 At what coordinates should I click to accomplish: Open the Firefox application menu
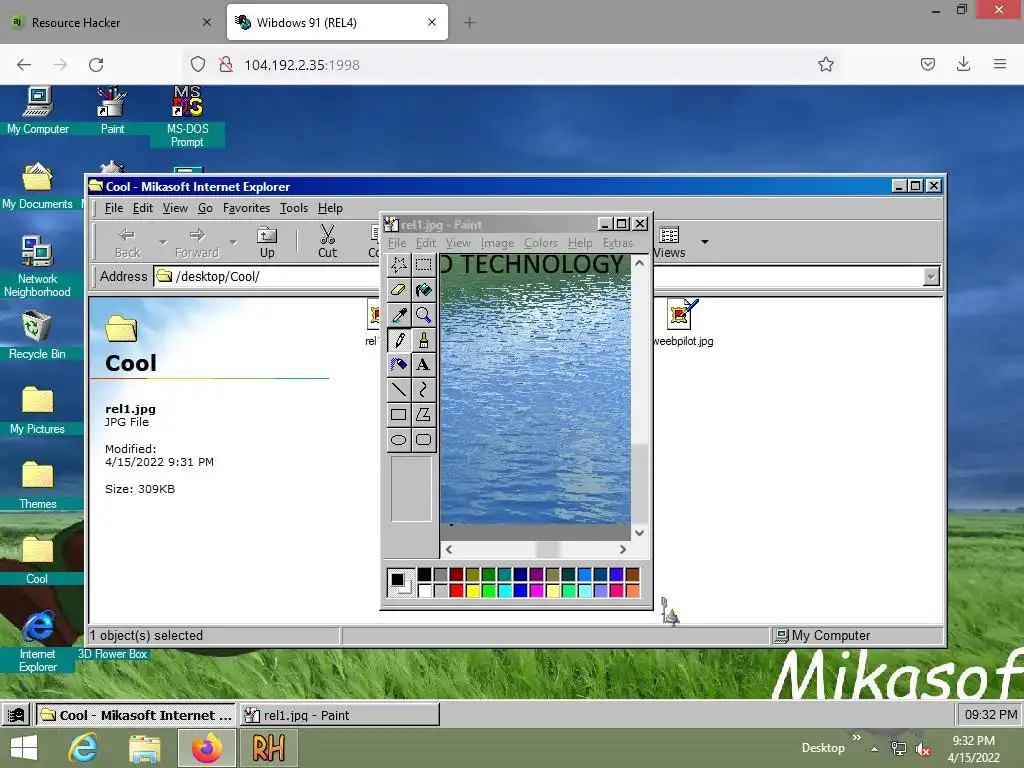[x=1000, y=64]
